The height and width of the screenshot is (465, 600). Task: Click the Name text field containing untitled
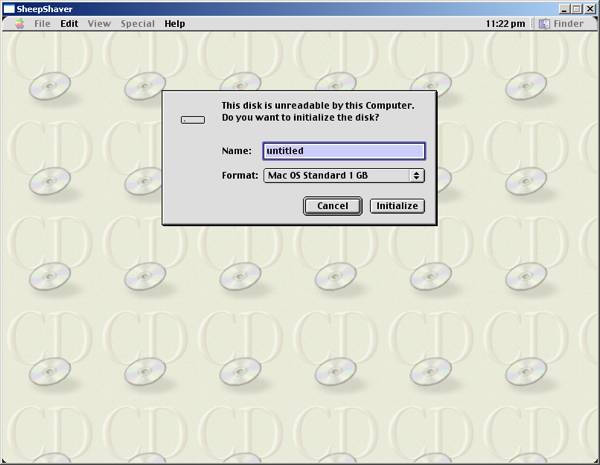click(343, 151)
